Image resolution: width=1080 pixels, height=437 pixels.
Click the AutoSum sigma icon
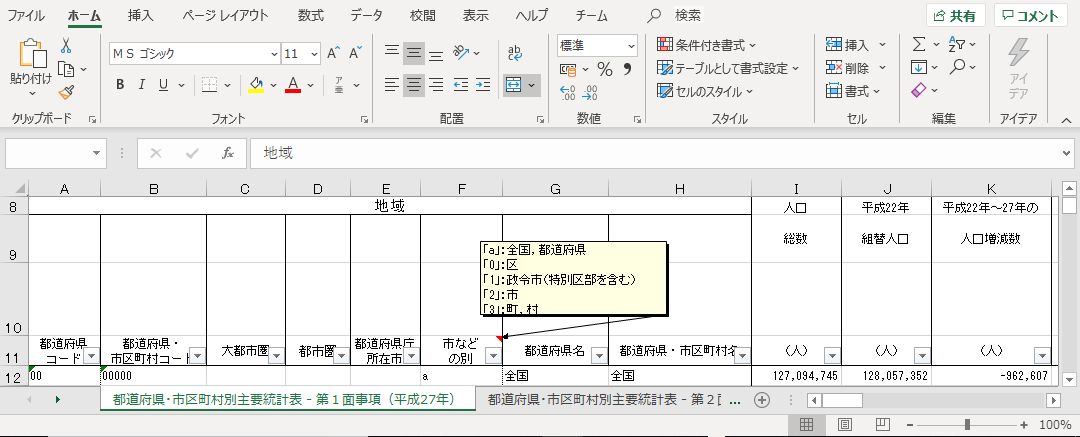tap(918, 44)
